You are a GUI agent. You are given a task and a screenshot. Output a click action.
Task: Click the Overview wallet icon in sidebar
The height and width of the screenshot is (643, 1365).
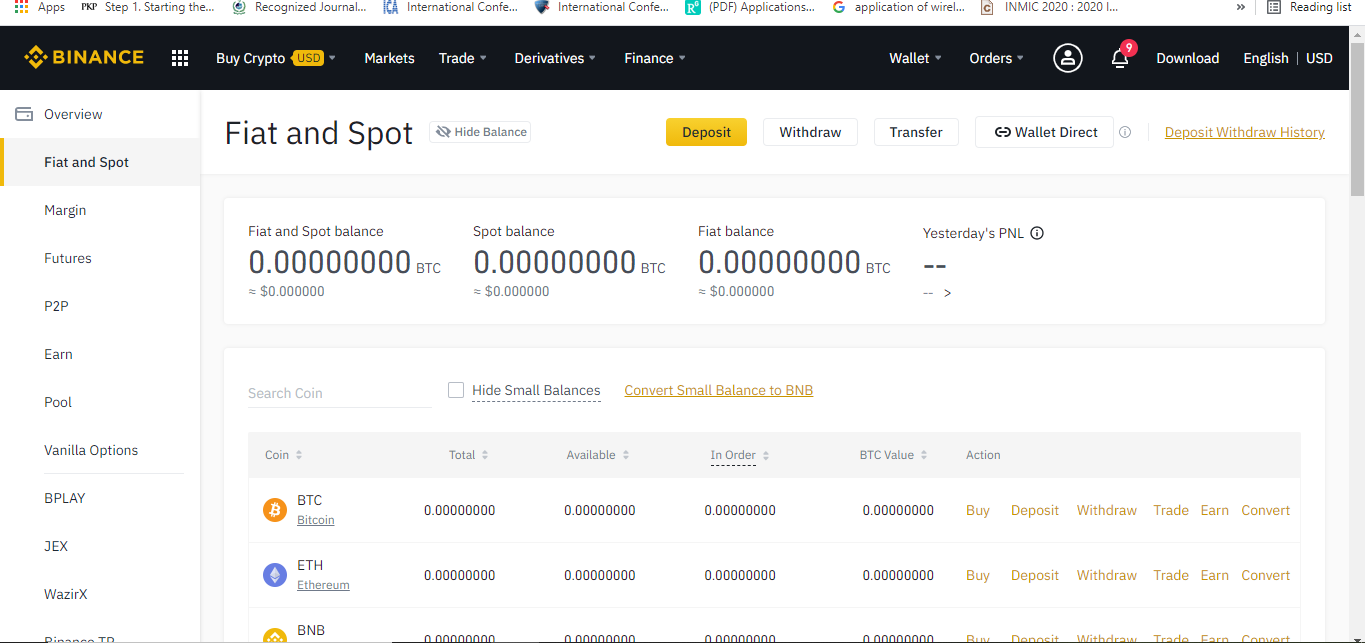pos(24,114)
